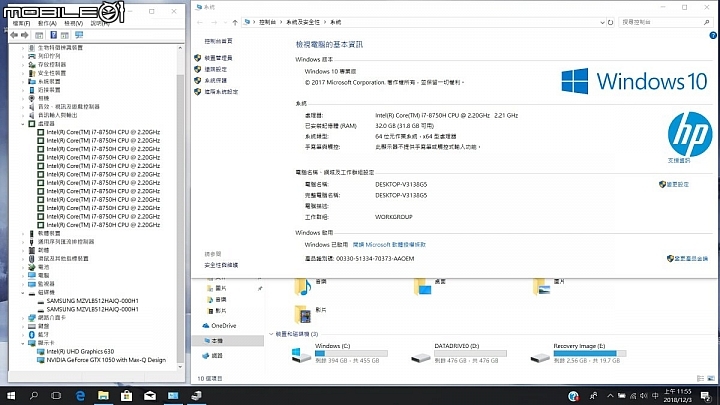Collapse the 磁碟機 disk drives node

click(23, 292)
